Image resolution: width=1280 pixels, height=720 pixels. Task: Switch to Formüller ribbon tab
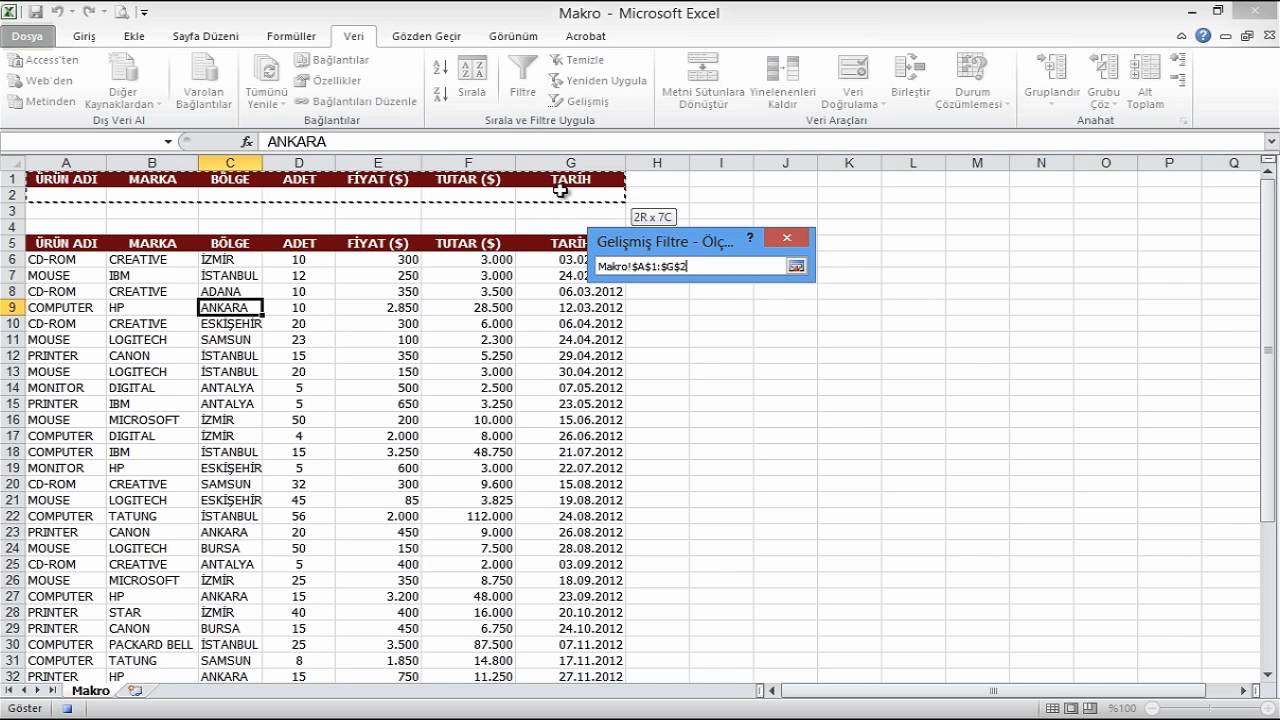[x=291, y=36]
